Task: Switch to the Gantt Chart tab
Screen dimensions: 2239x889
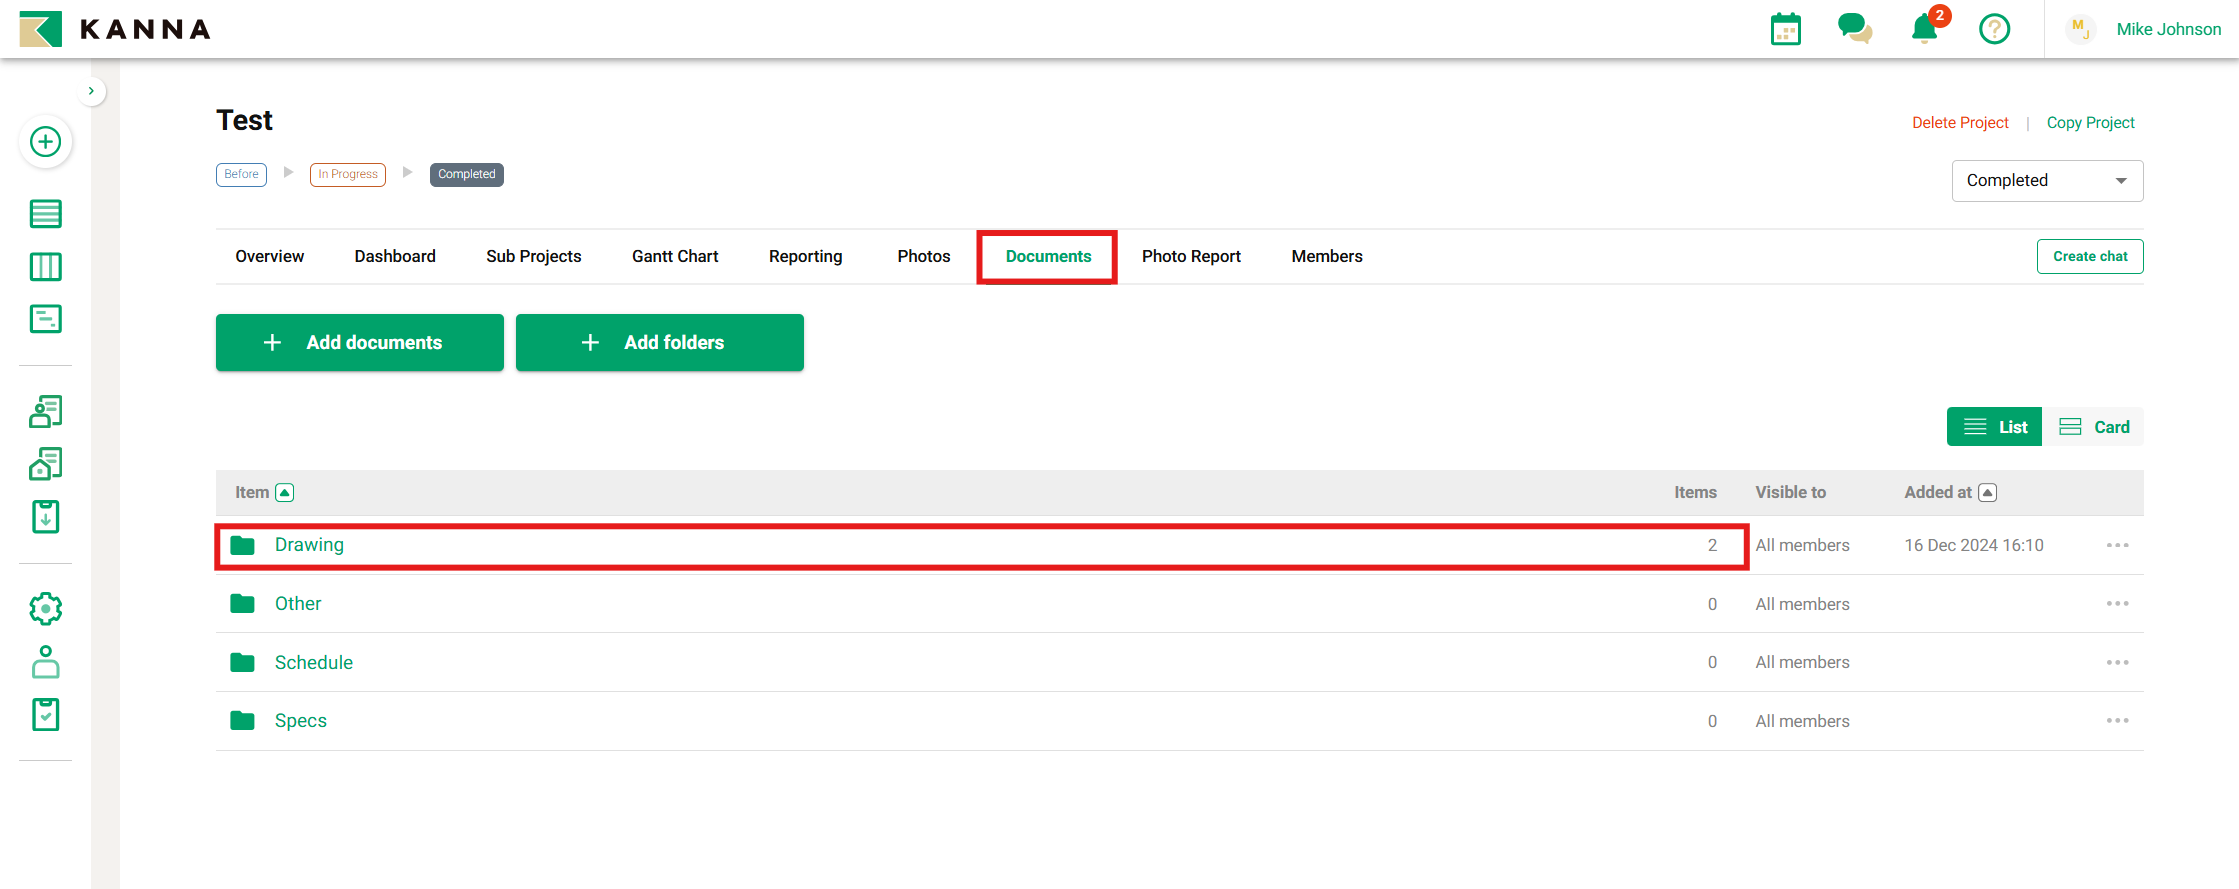Action: coord(675,257)
